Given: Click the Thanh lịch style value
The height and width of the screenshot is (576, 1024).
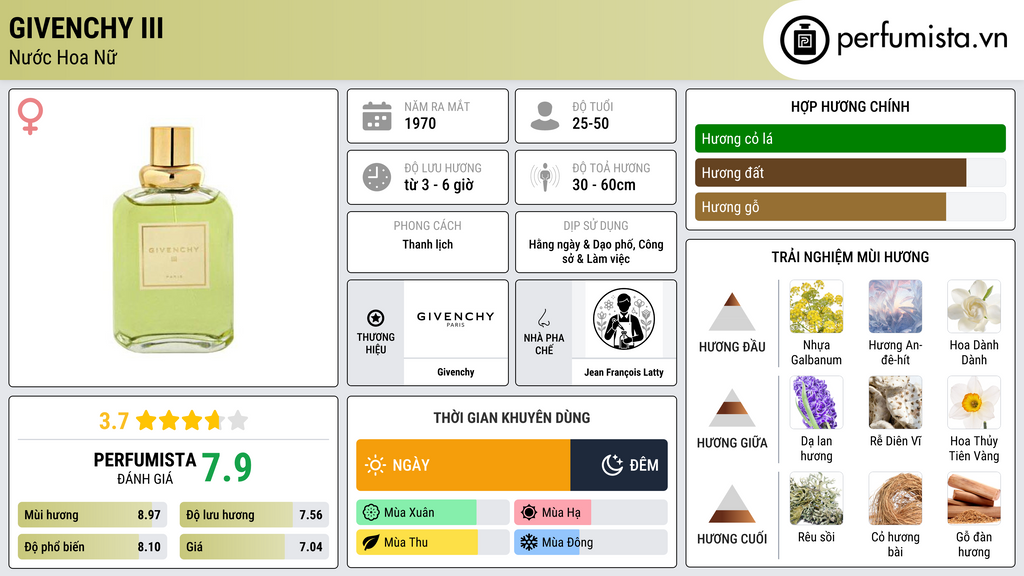Looking at the screenshot, I should point(427,244).
